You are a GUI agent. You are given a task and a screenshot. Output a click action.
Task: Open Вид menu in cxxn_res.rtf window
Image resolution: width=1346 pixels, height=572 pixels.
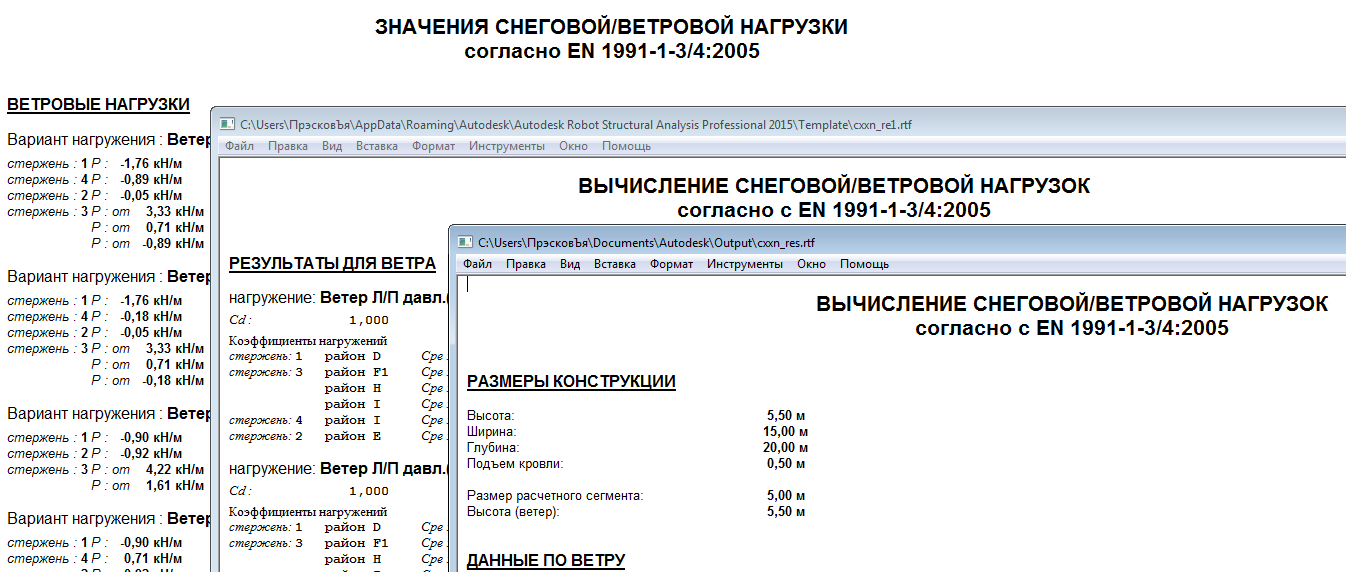[x=570, y=264]
